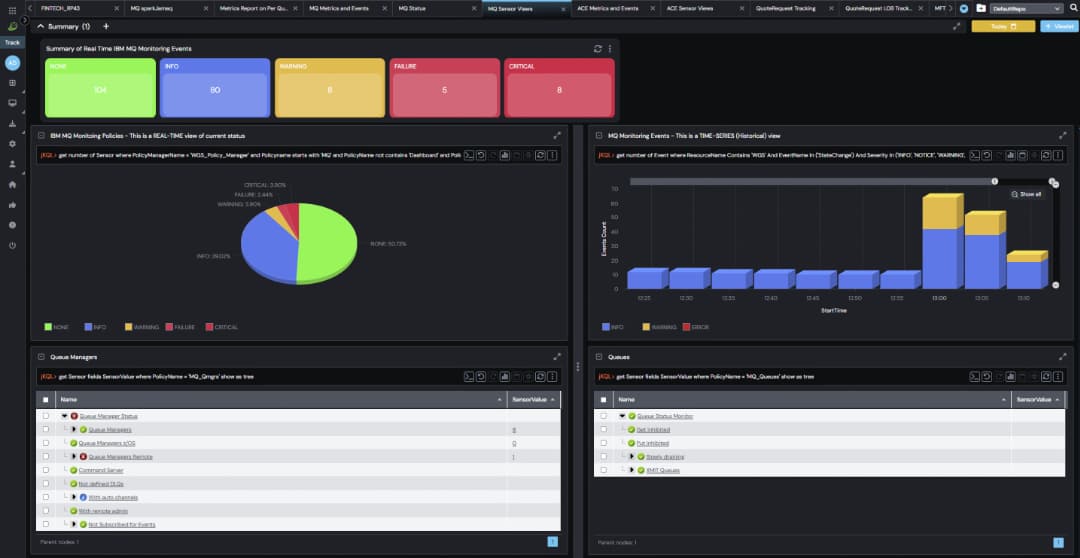Expand the Queues viewlet to fullscreen

pos(1063,357)
